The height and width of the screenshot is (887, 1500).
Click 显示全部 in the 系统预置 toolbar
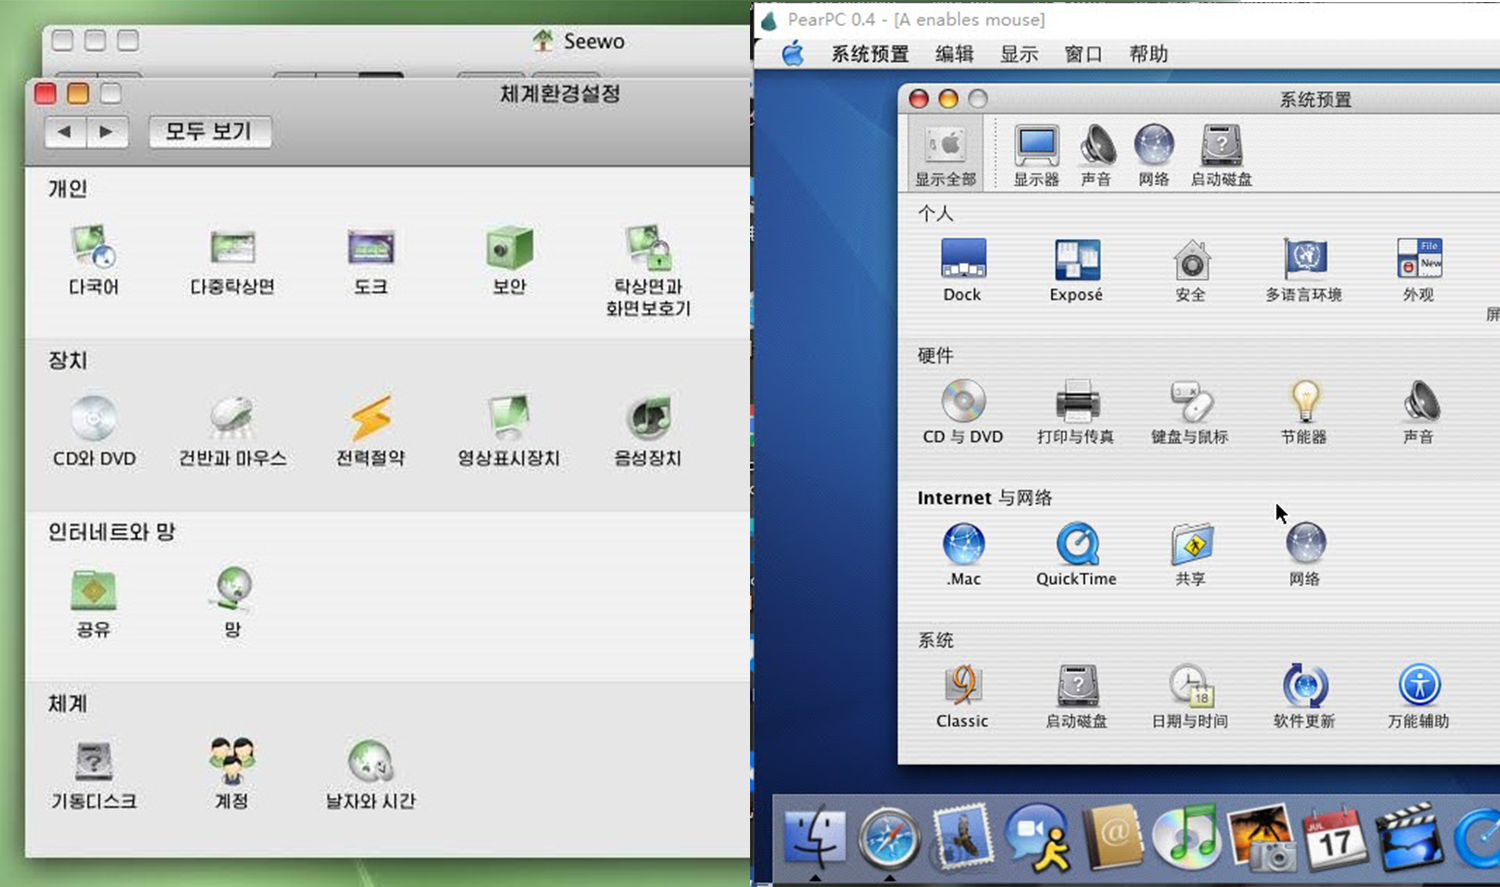click(x=945, y=155)
